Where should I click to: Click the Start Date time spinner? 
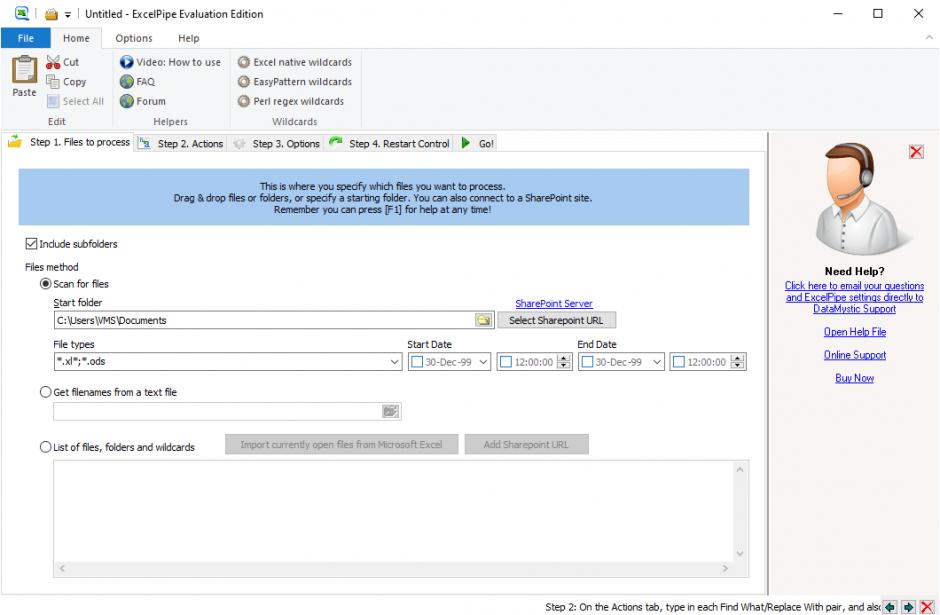tap(564, 362)
